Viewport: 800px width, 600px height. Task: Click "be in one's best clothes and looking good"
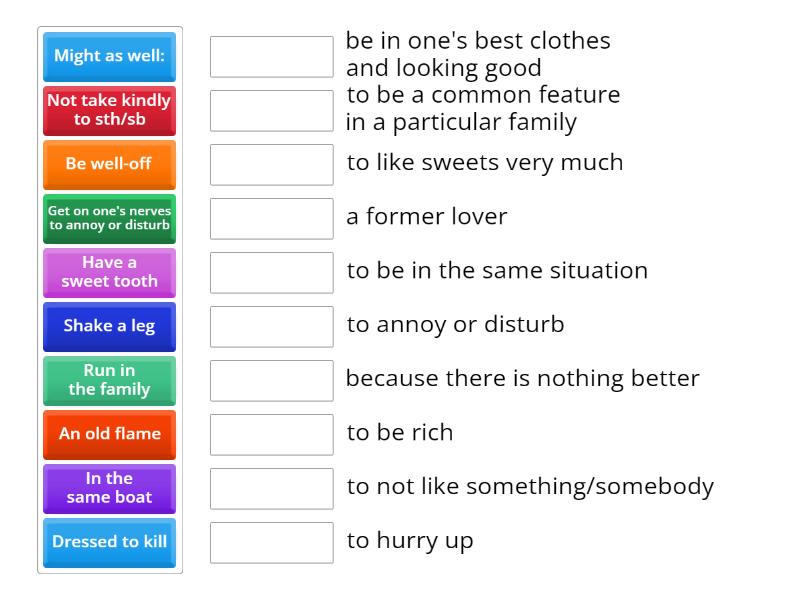tap(478, 54)
